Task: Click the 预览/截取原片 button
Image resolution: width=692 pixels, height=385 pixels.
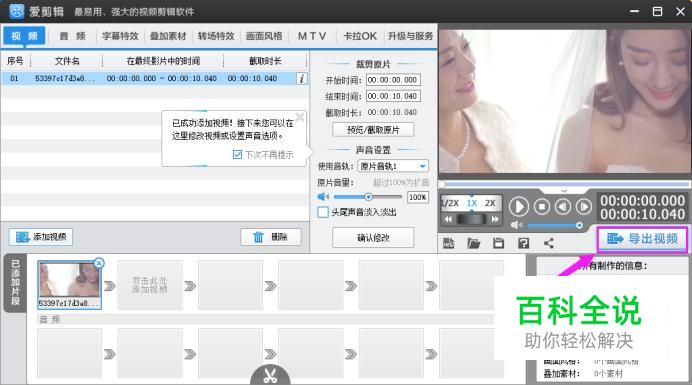Action: click(373, 130)
